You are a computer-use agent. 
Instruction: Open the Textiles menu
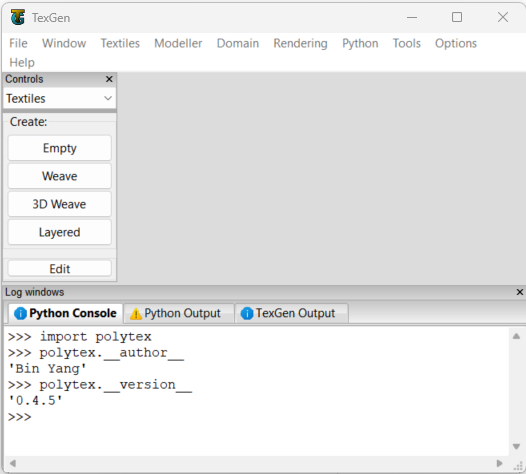(120, 43)
